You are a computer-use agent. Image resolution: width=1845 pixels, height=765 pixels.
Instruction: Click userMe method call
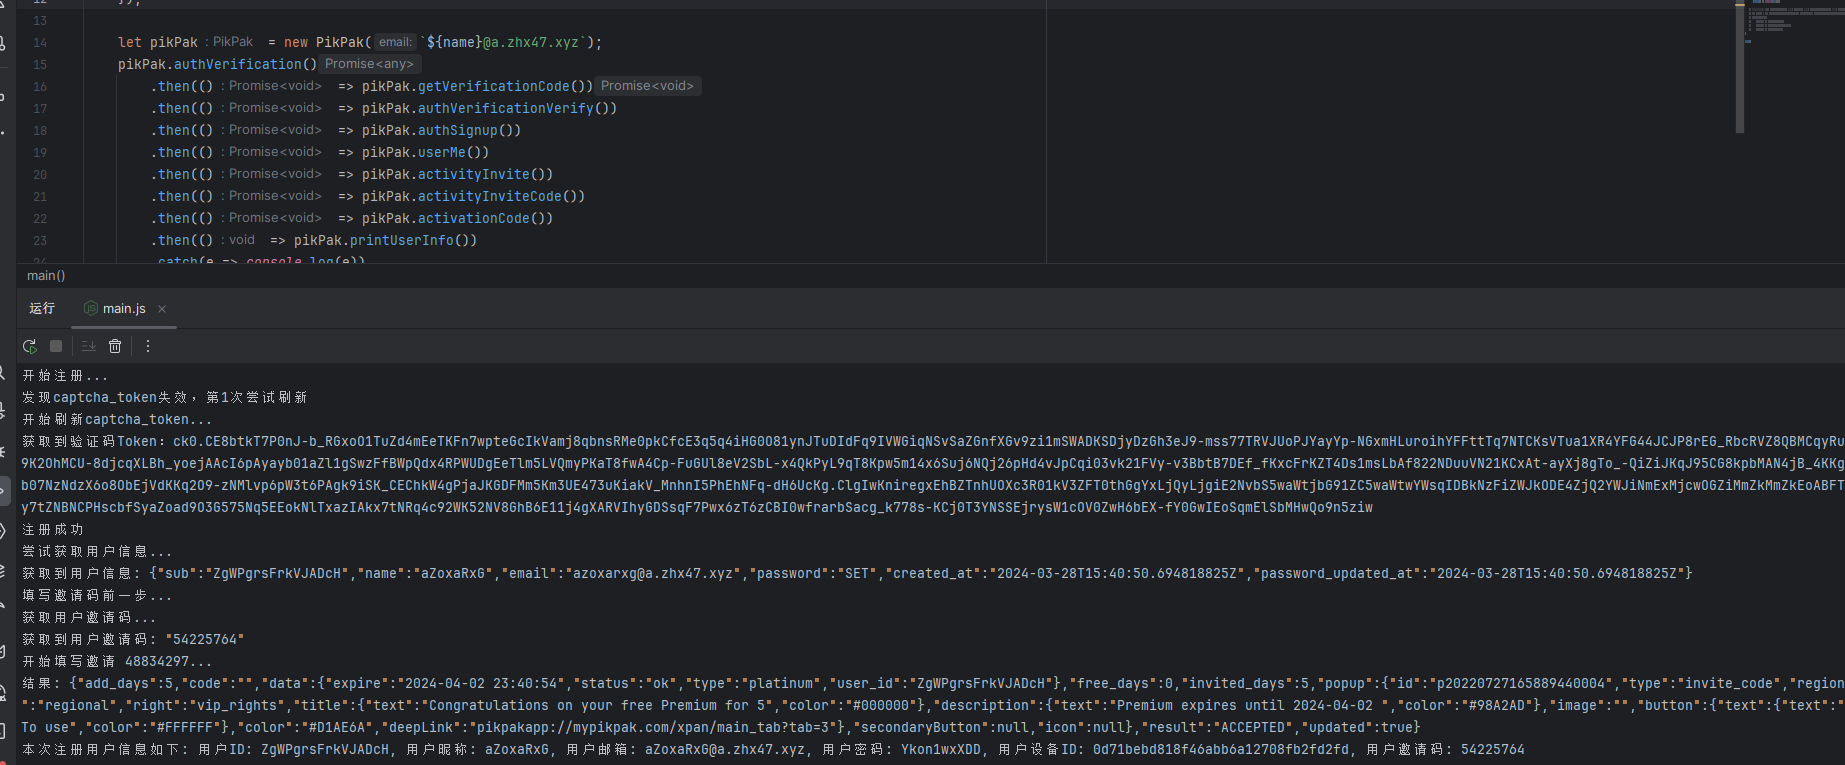coord(442,152)
